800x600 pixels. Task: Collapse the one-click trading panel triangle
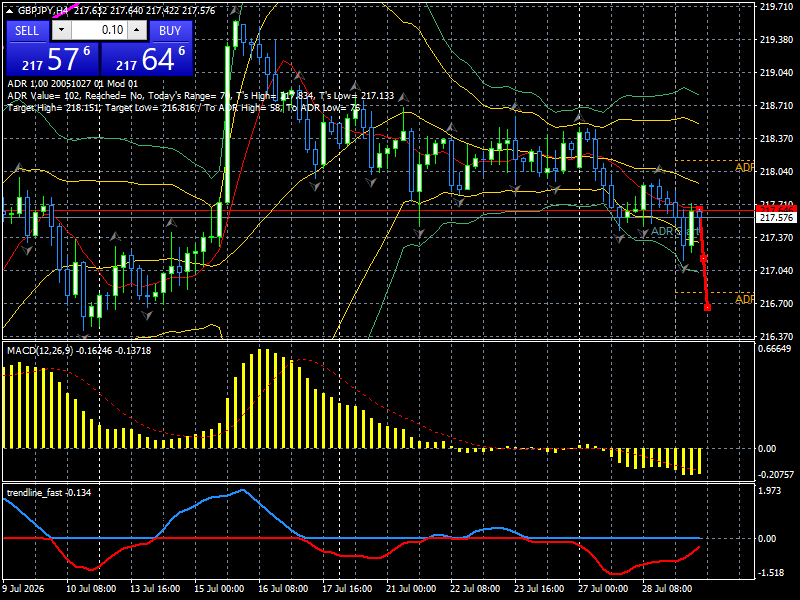pos(10,11)
